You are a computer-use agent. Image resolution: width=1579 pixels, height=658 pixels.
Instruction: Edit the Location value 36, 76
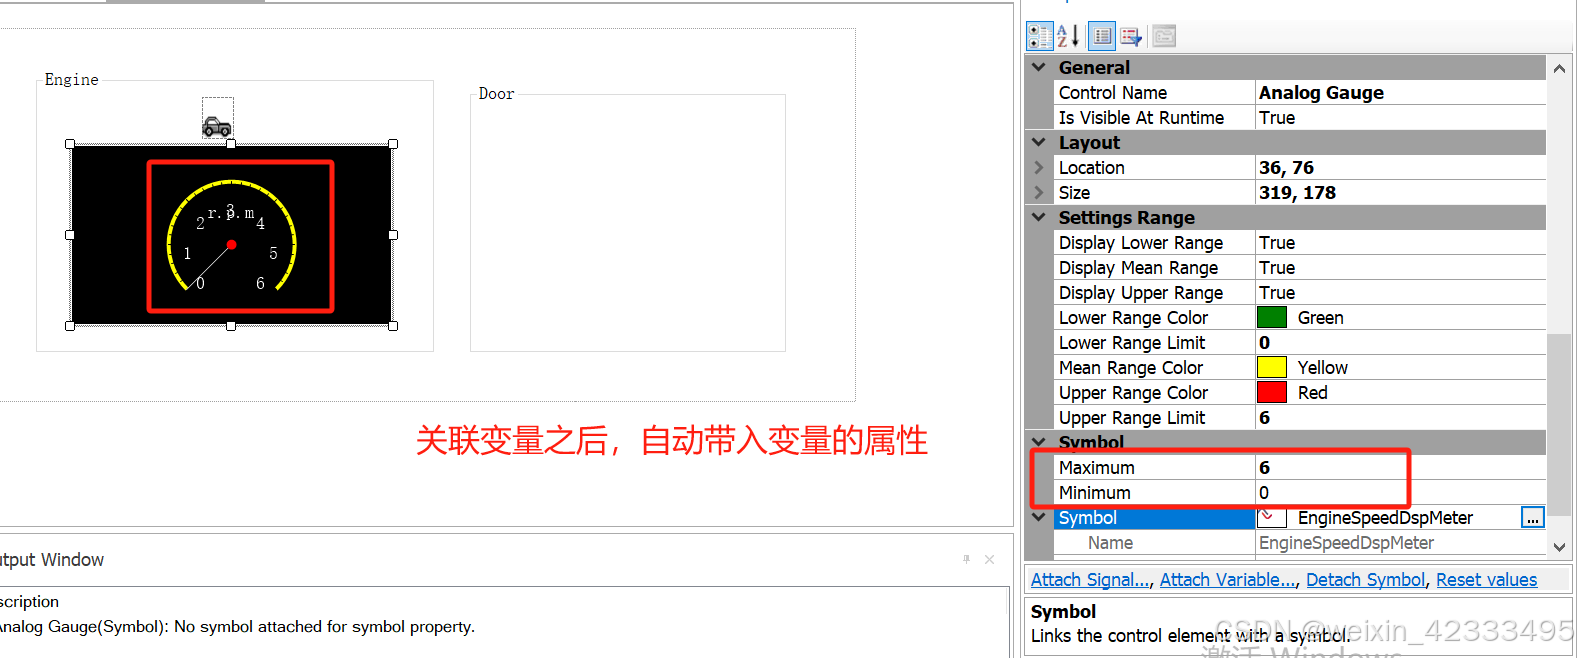click(1400, 167)
